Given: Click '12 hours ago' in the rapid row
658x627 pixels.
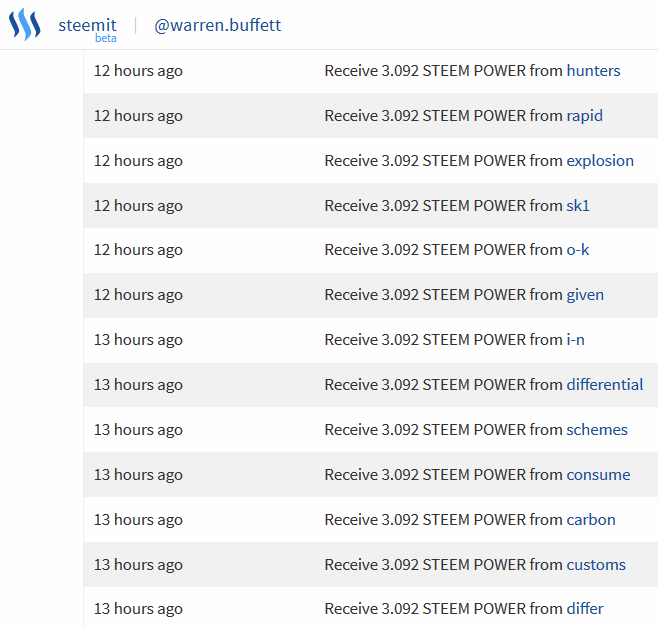Looking at the screenshot, I should point(138,116).
